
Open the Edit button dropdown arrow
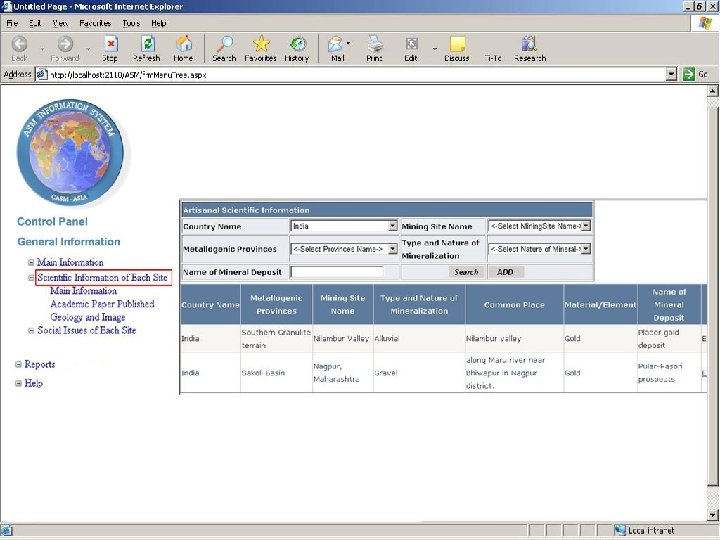point(434,48)
